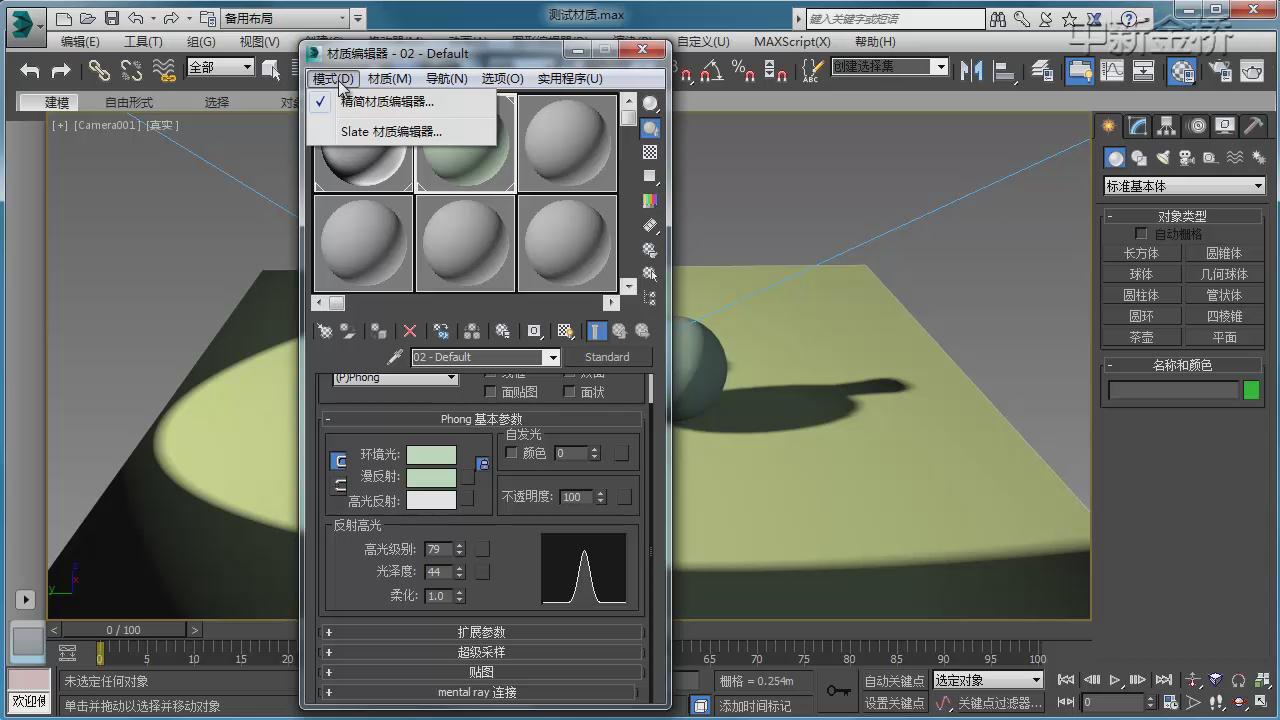Screen dimensions: 1280x720
Task: Click Select and Link chain icon
Action: point(99,70)
